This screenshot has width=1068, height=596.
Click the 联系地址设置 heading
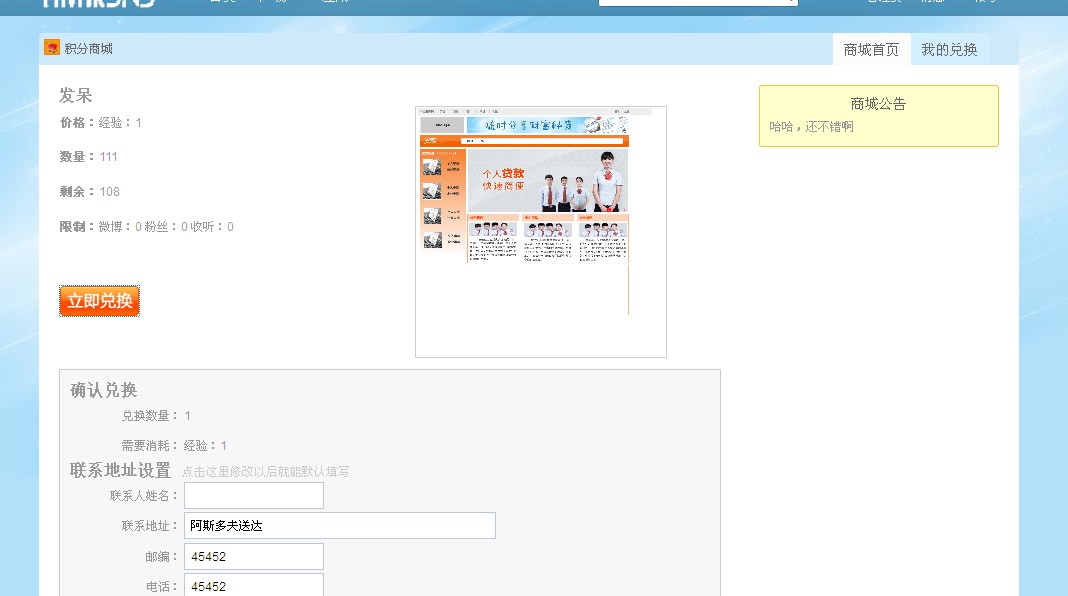[x=121, y=470]
